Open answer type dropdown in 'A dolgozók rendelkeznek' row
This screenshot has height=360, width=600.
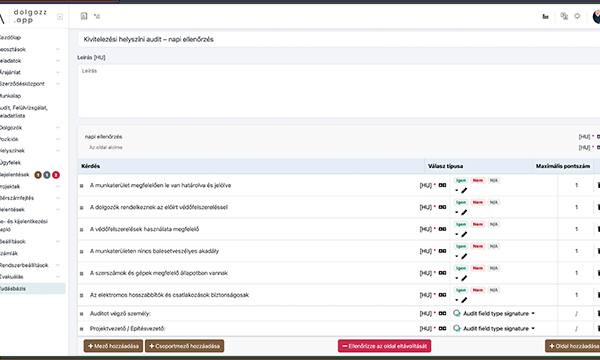click(x=457, y=212)
